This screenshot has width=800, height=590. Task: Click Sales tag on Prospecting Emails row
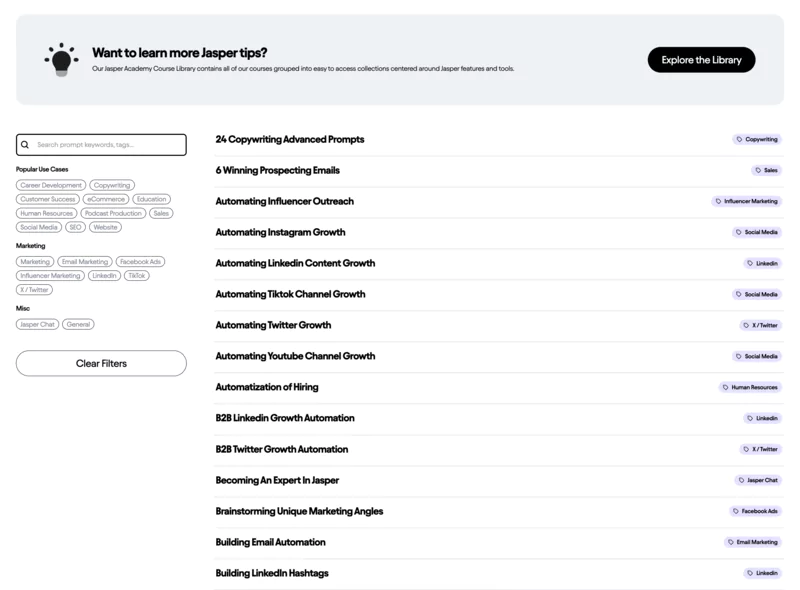[x=766, y=170]
